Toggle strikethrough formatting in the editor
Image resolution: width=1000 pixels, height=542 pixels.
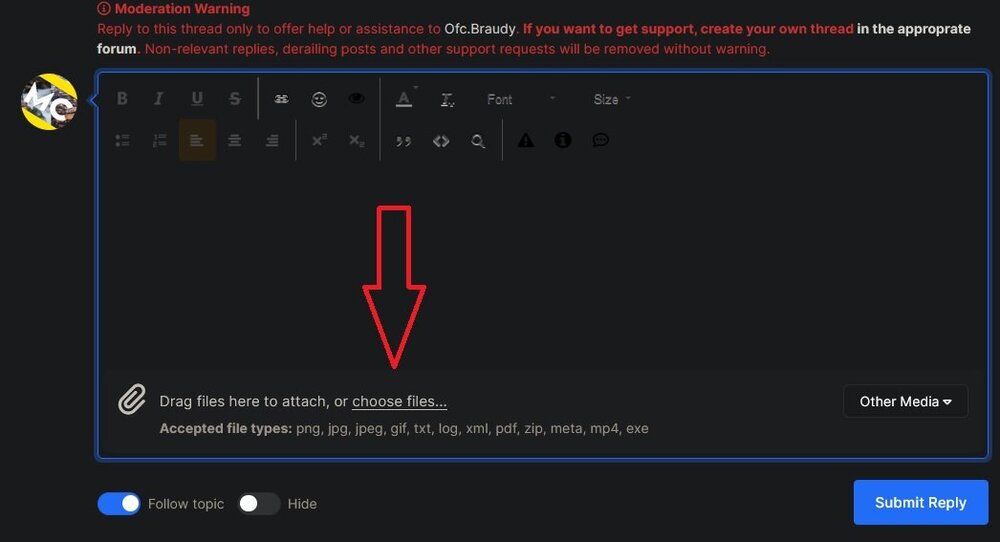click(x=235, y=99)
